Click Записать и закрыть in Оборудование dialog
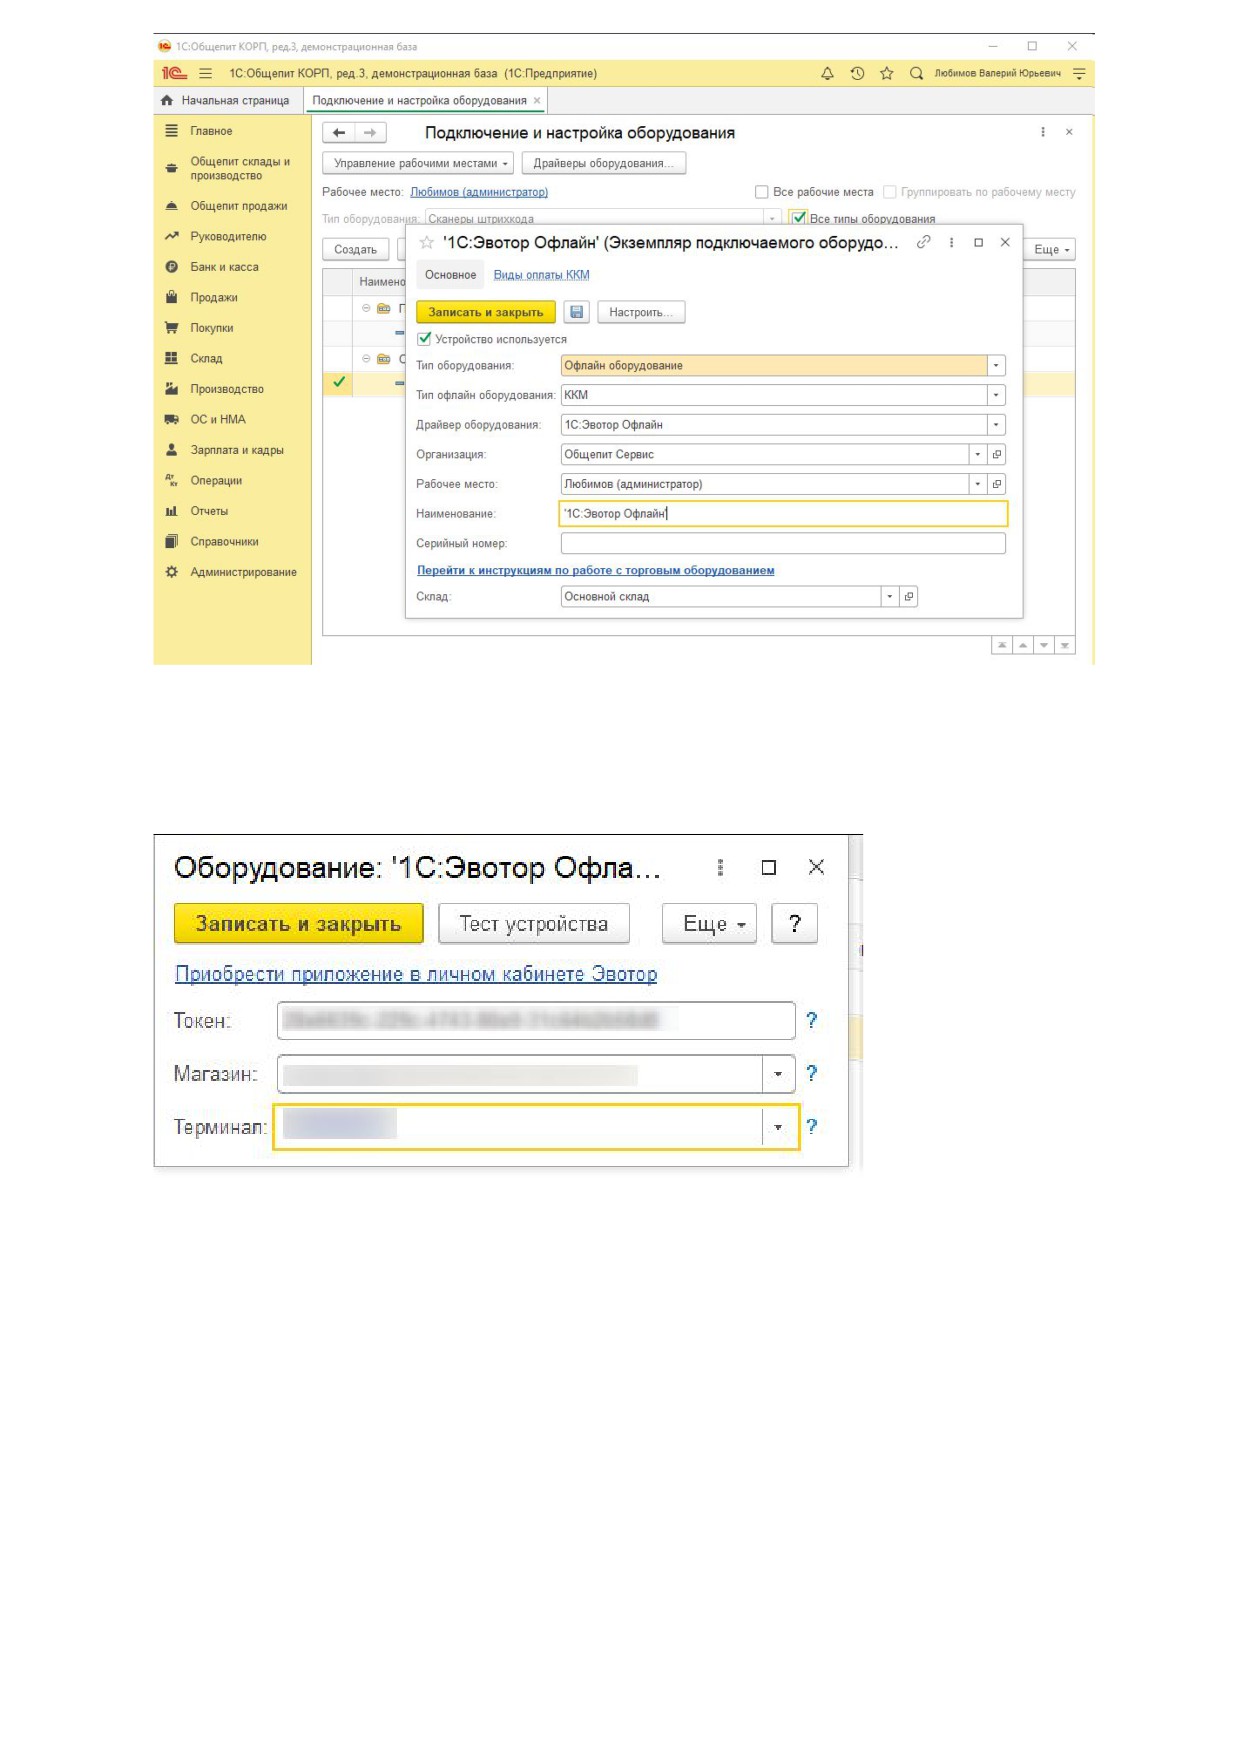 tap(298, 924)
